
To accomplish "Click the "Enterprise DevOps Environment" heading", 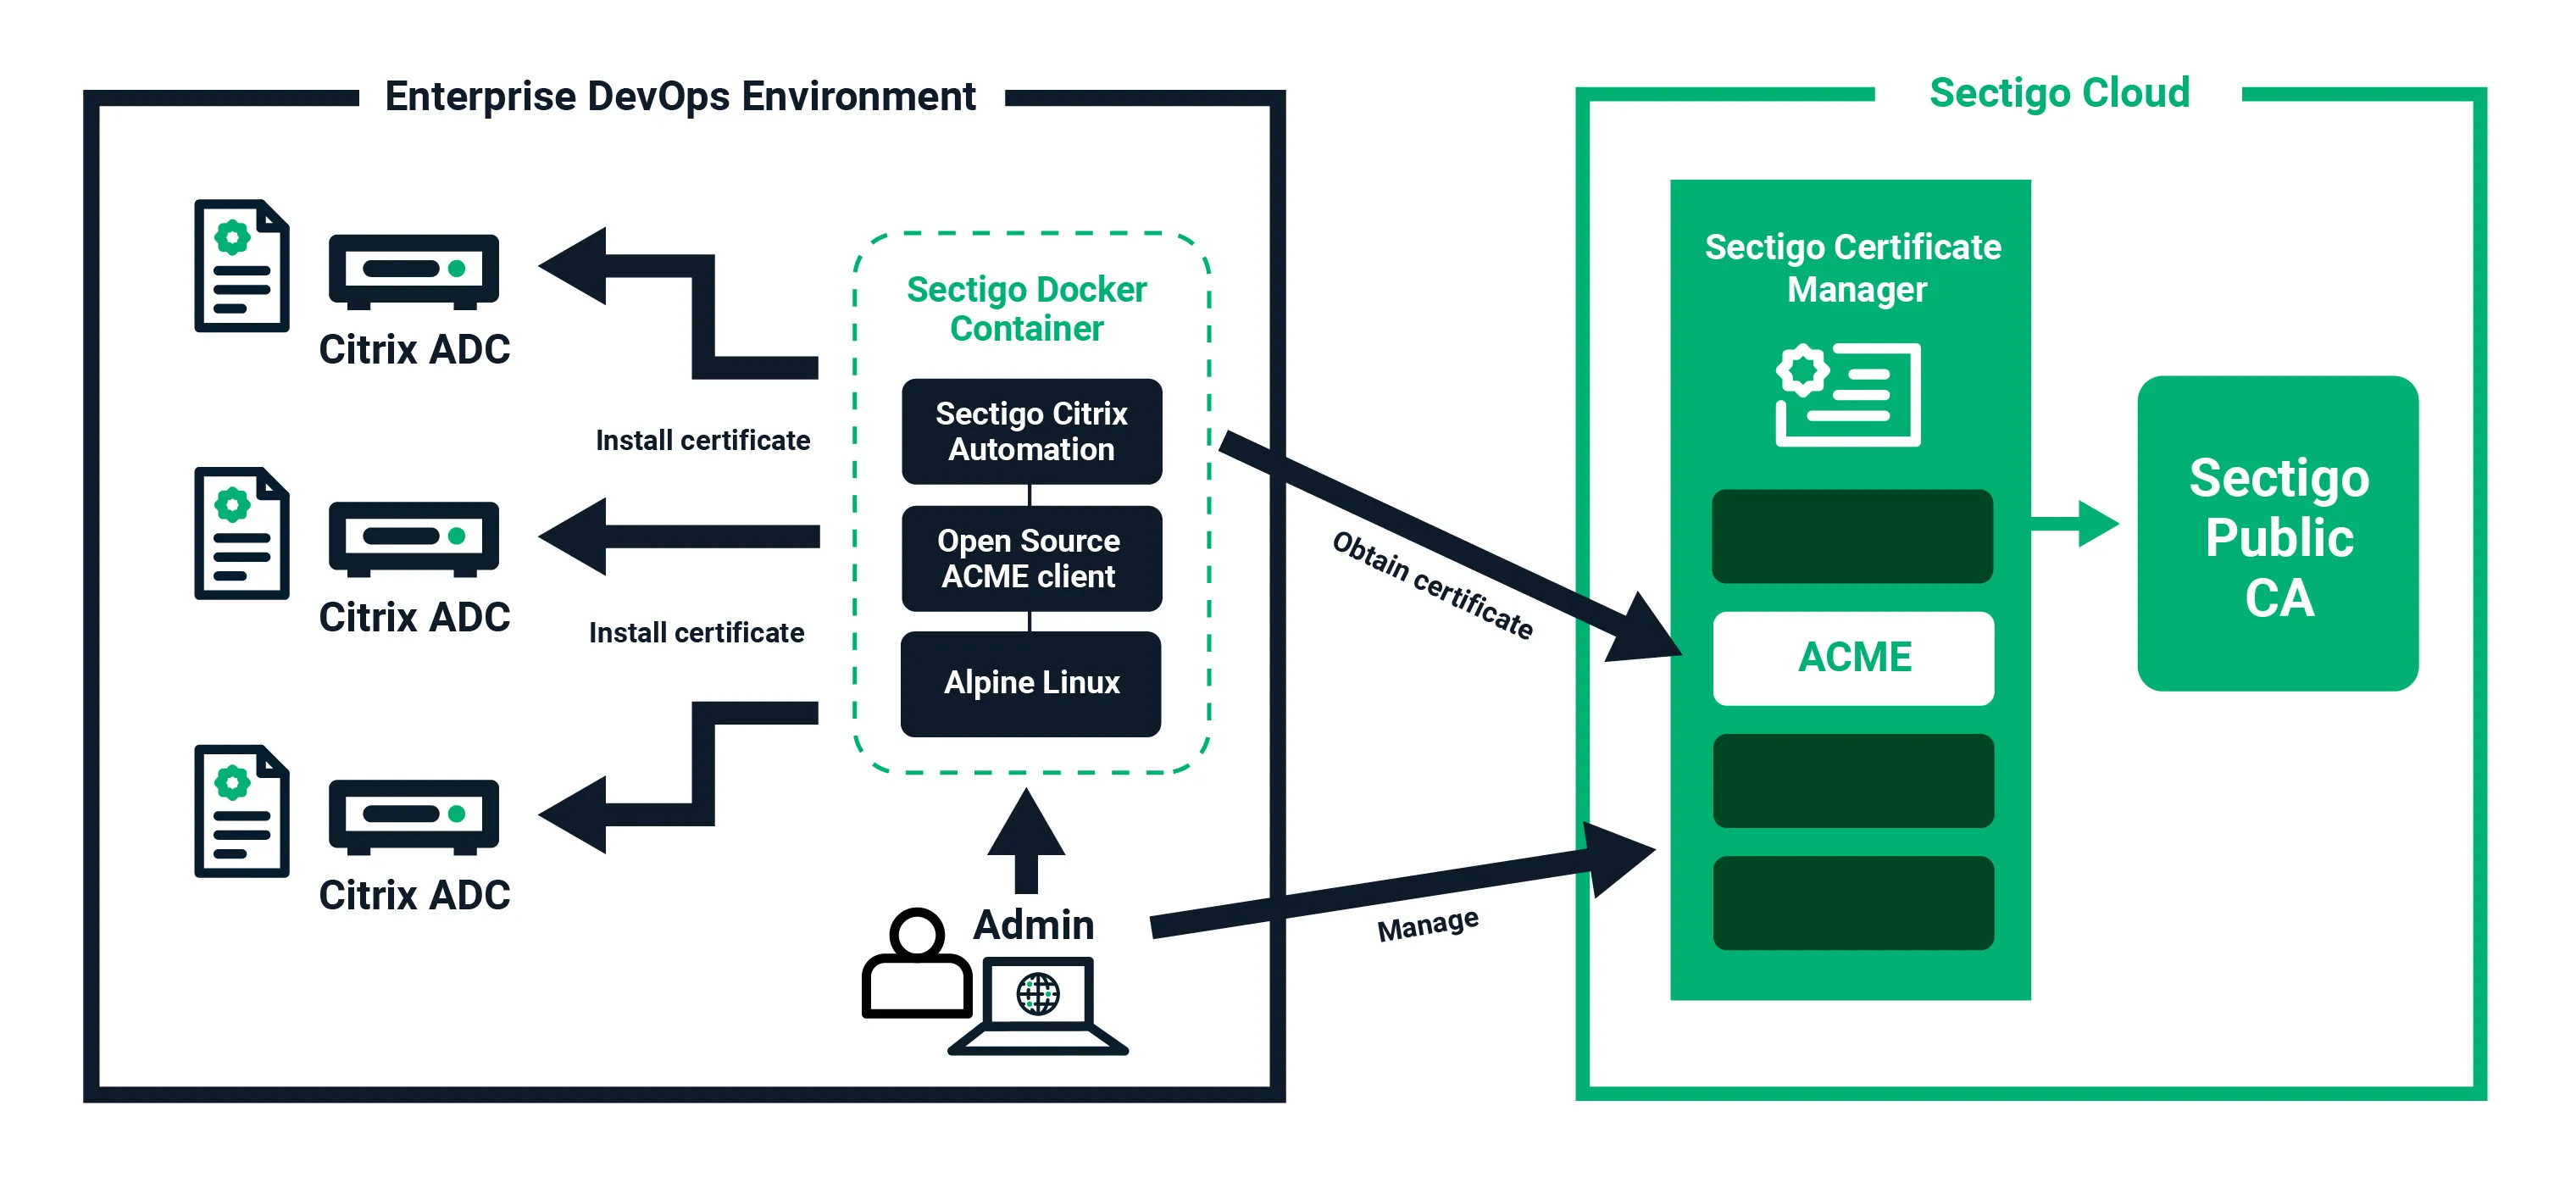I will [680, 97].
